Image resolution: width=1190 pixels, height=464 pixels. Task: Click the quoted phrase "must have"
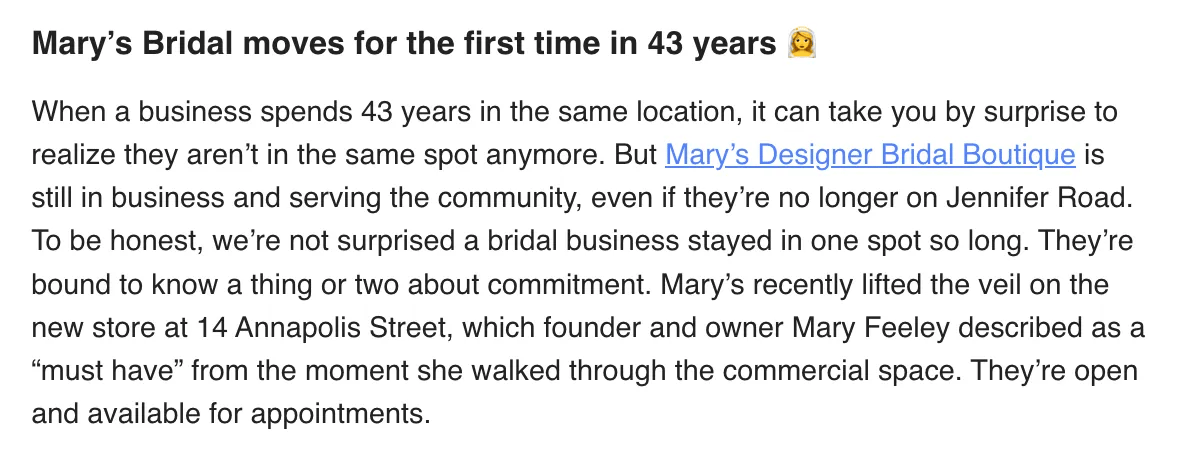[111, 371]
